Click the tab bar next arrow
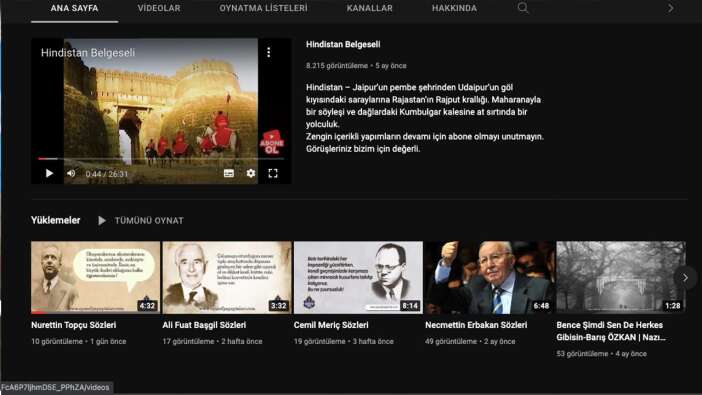Screen dimensions: 702x395 670,8
